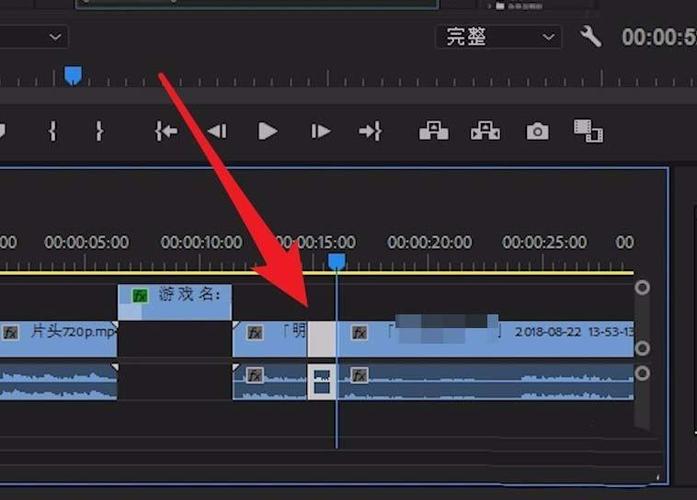Screen dimensions: 697x500
Task: Step forward one frame
Action: pyautogui.click(x=320, y=132)
